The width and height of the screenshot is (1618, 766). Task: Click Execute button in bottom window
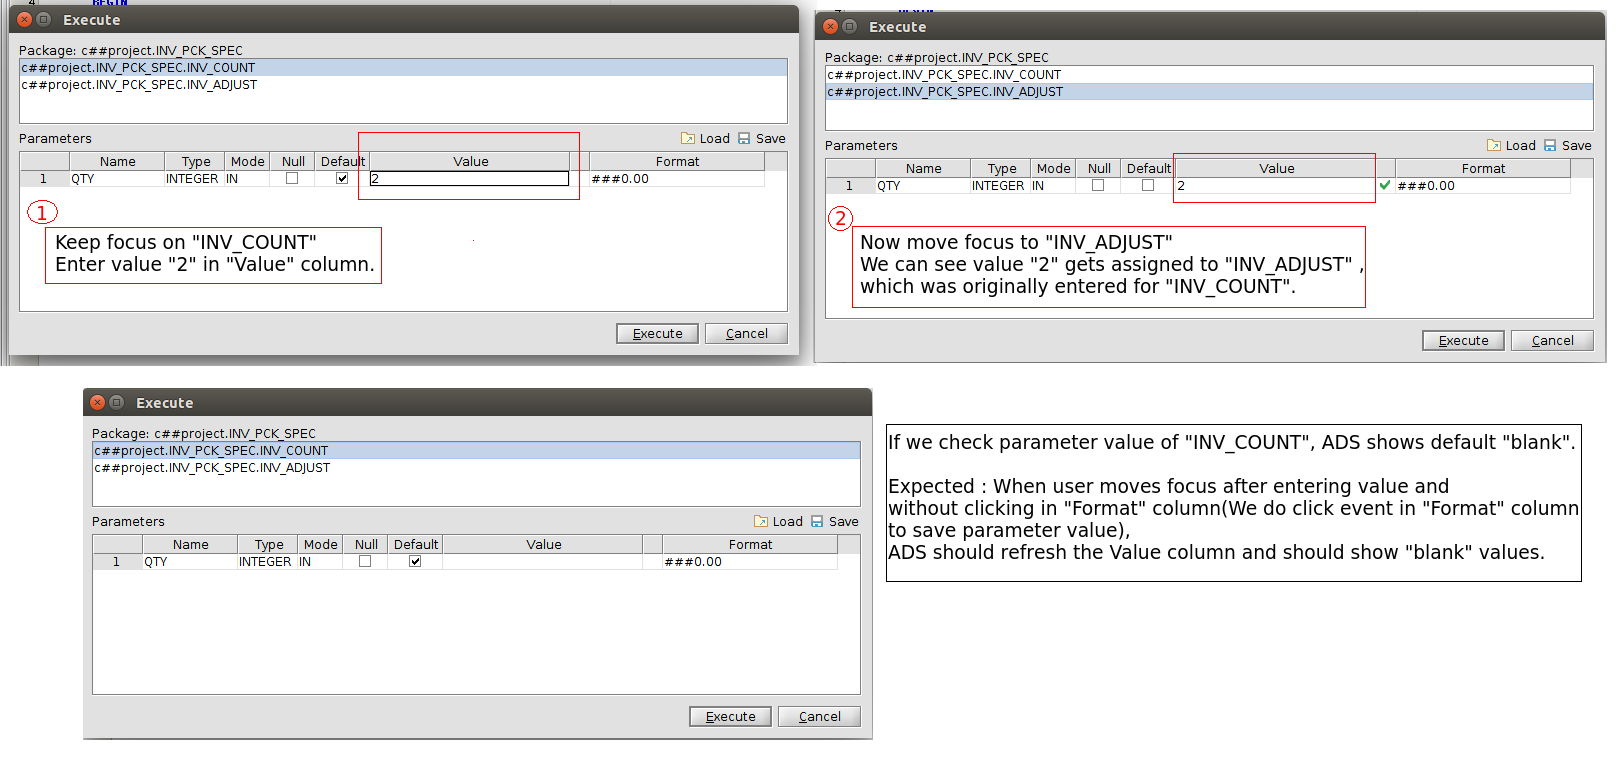pos(730,716)
